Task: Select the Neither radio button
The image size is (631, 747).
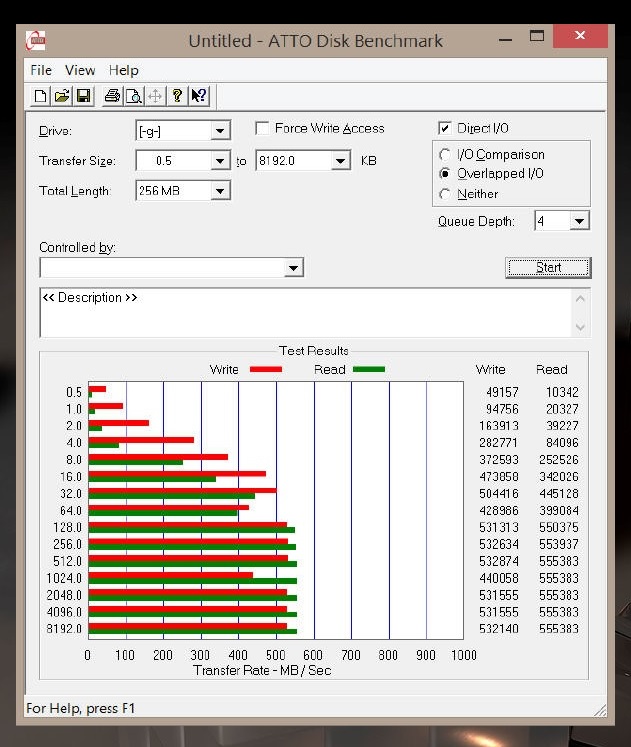Action: 444,194
